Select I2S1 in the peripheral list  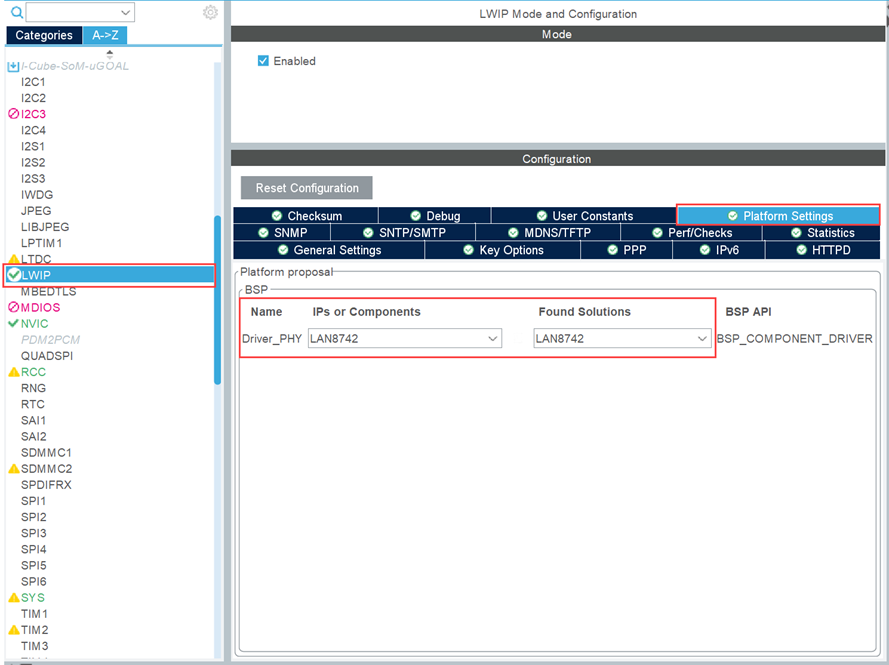click(x=33, y=146)
